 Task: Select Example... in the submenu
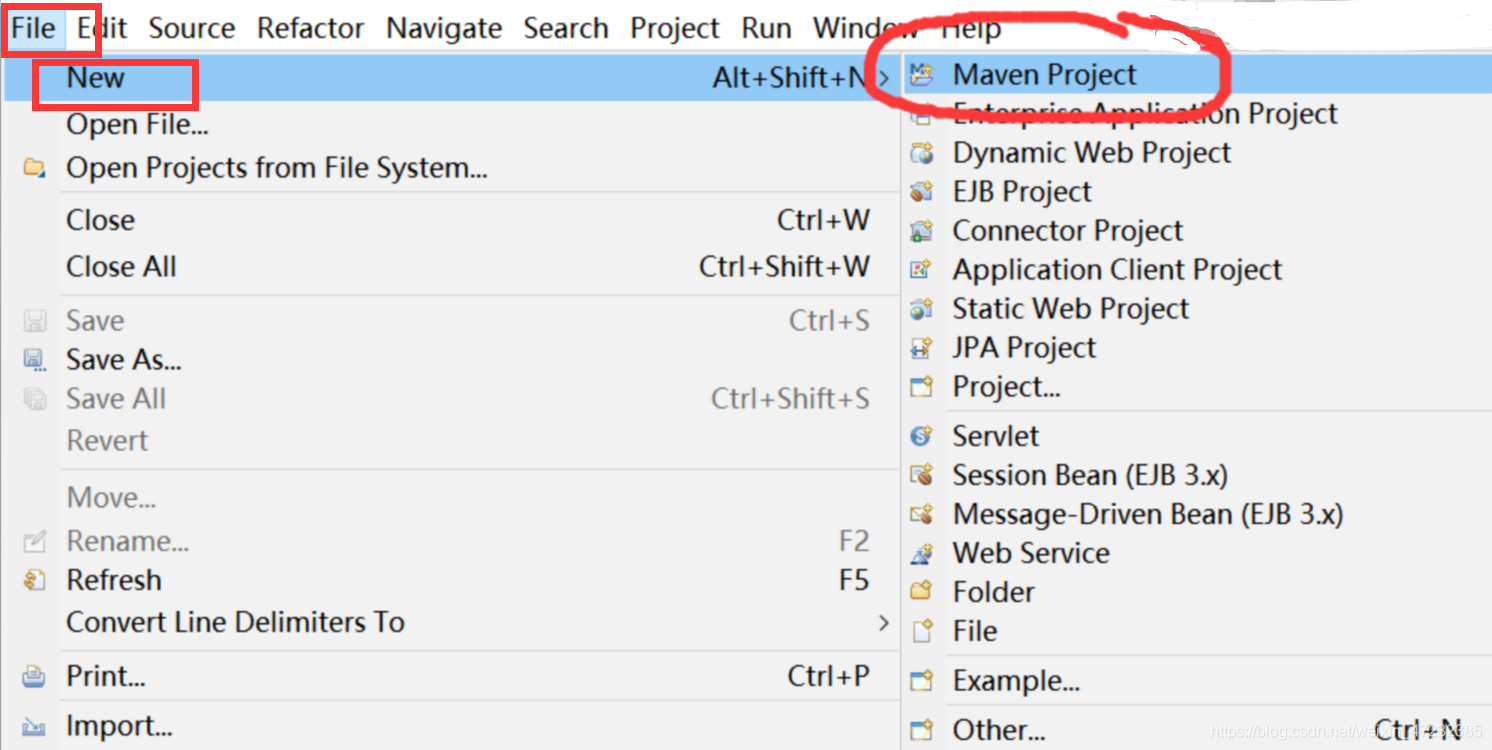point(1016,681)
